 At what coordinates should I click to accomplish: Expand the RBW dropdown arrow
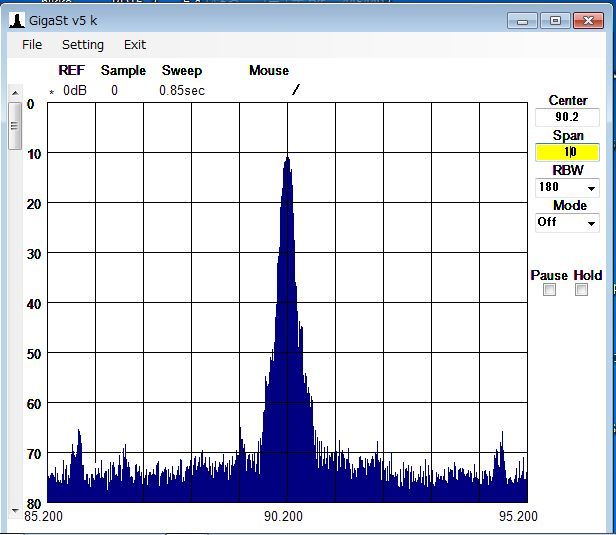pyautogui.click(x=591, y=188)
